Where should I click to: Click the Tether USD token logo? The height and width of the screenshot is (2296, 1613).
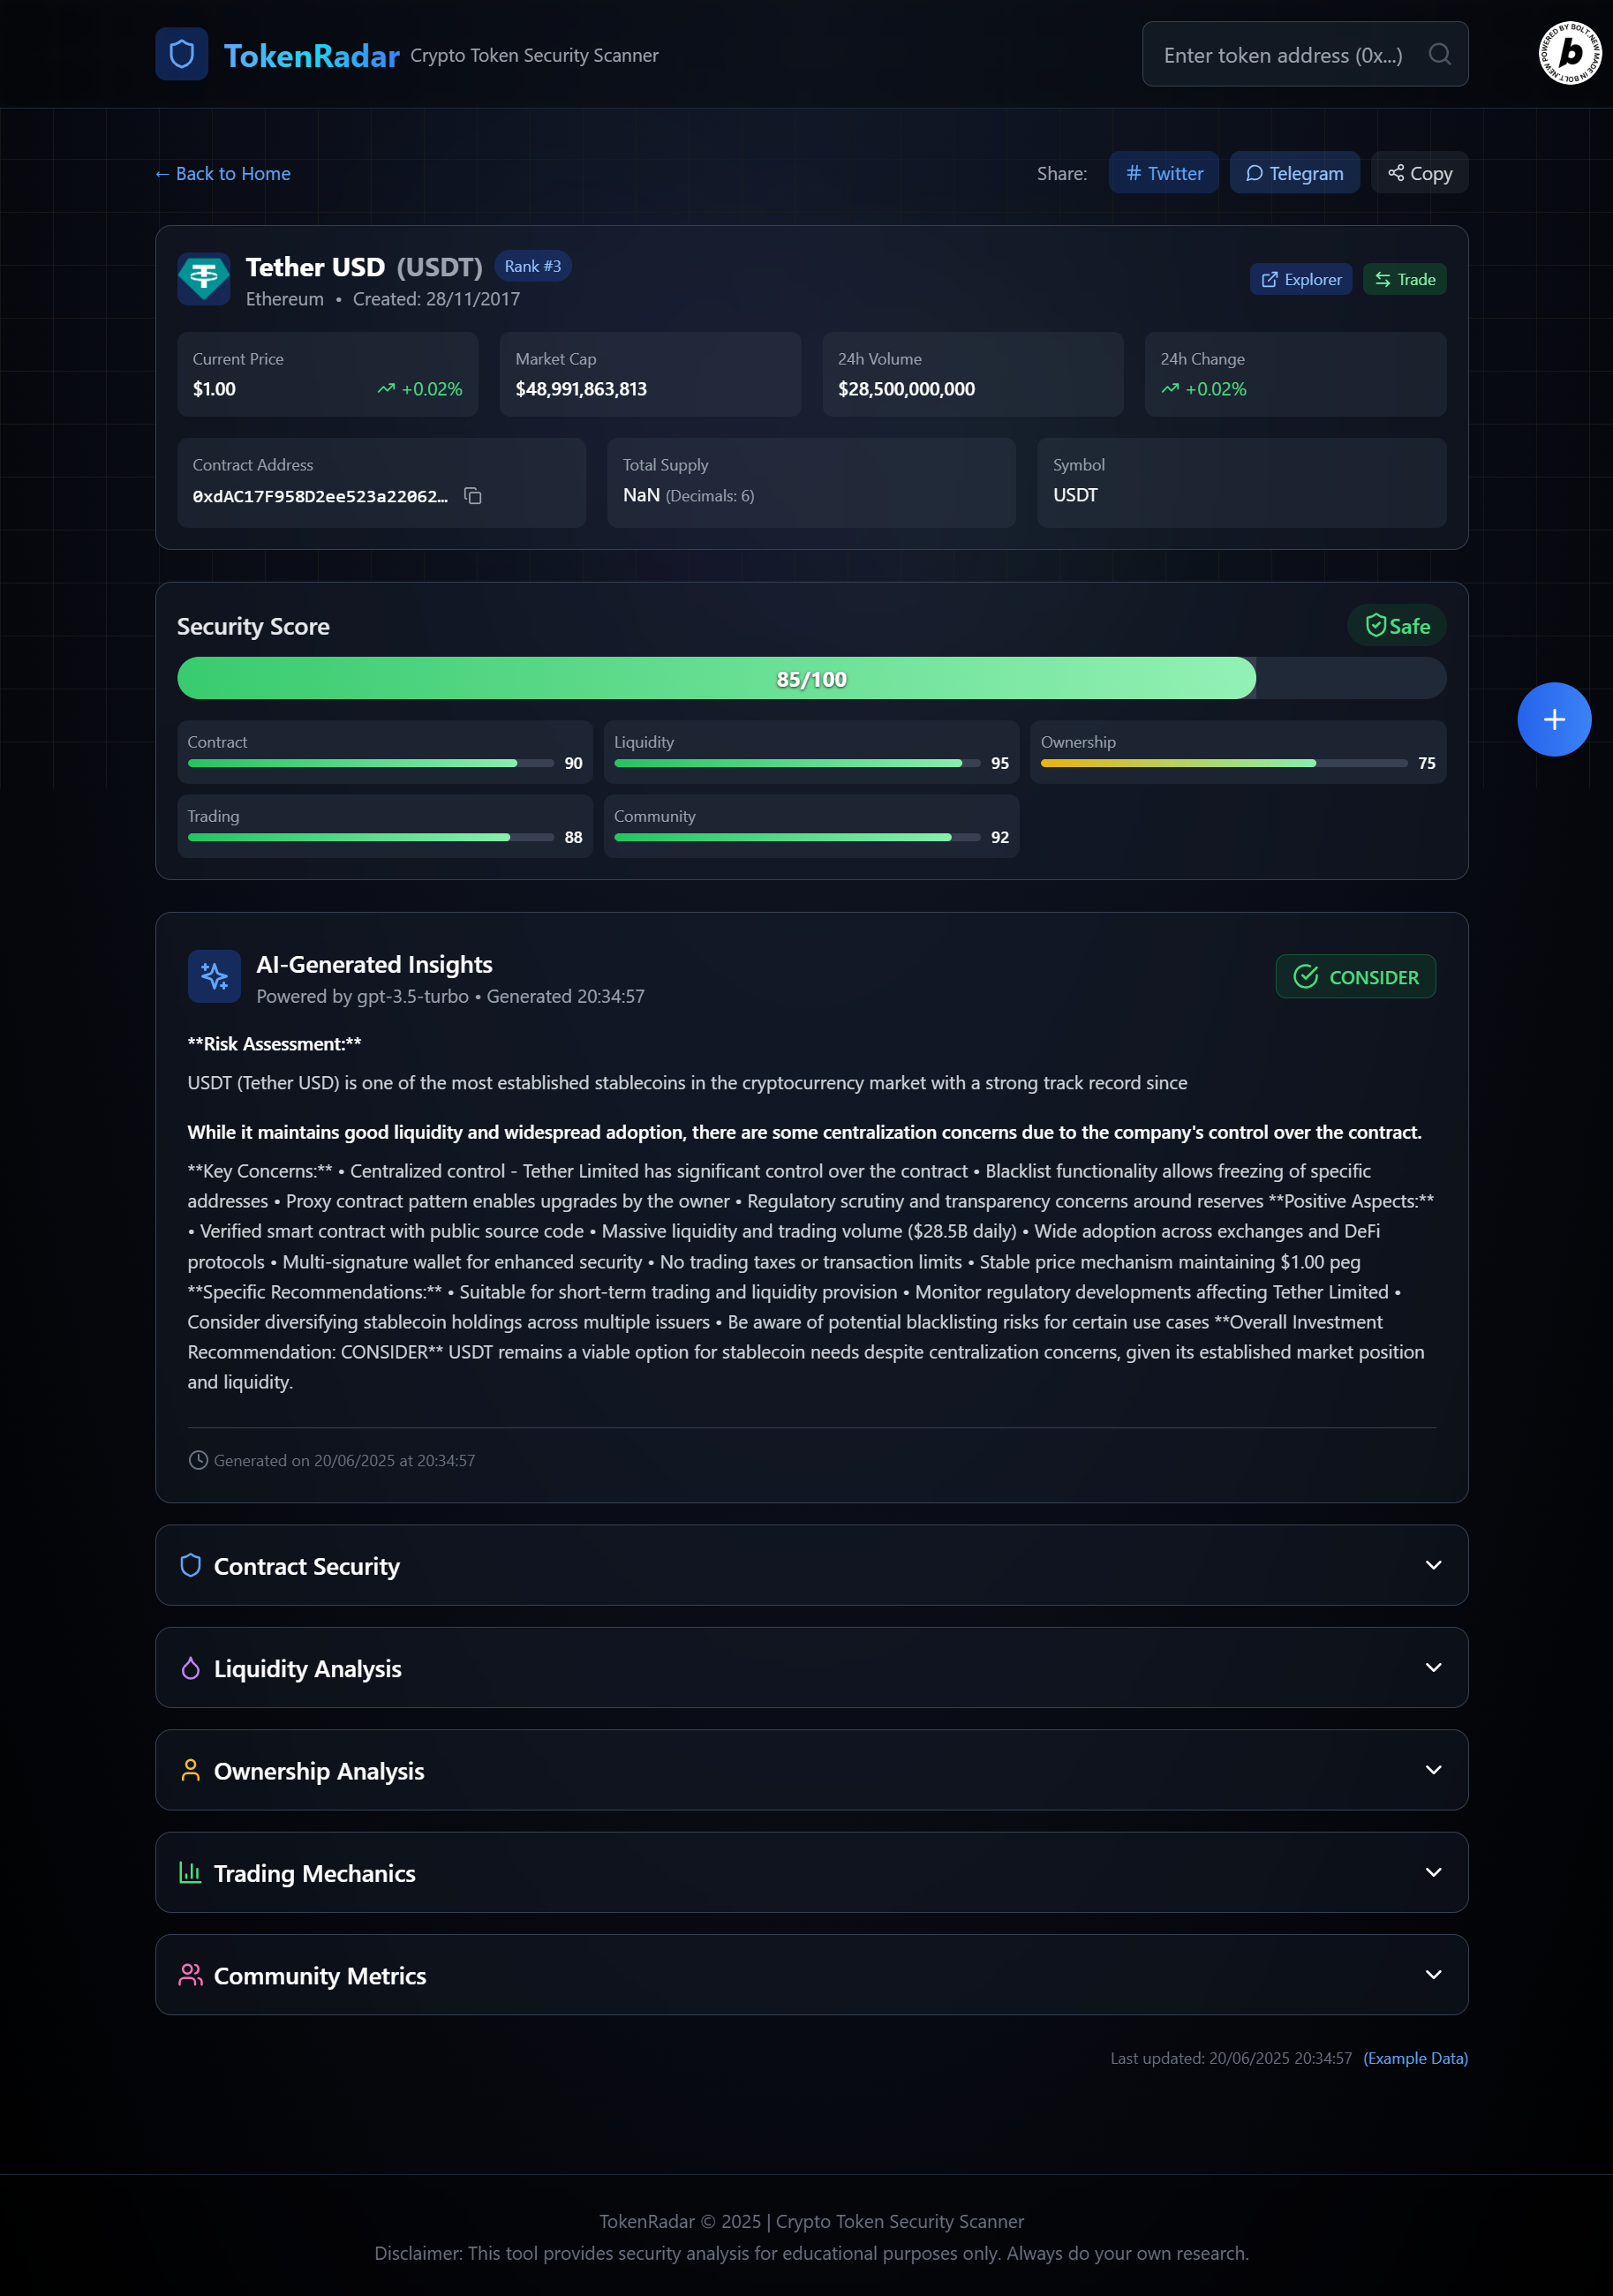click(203, 278)
